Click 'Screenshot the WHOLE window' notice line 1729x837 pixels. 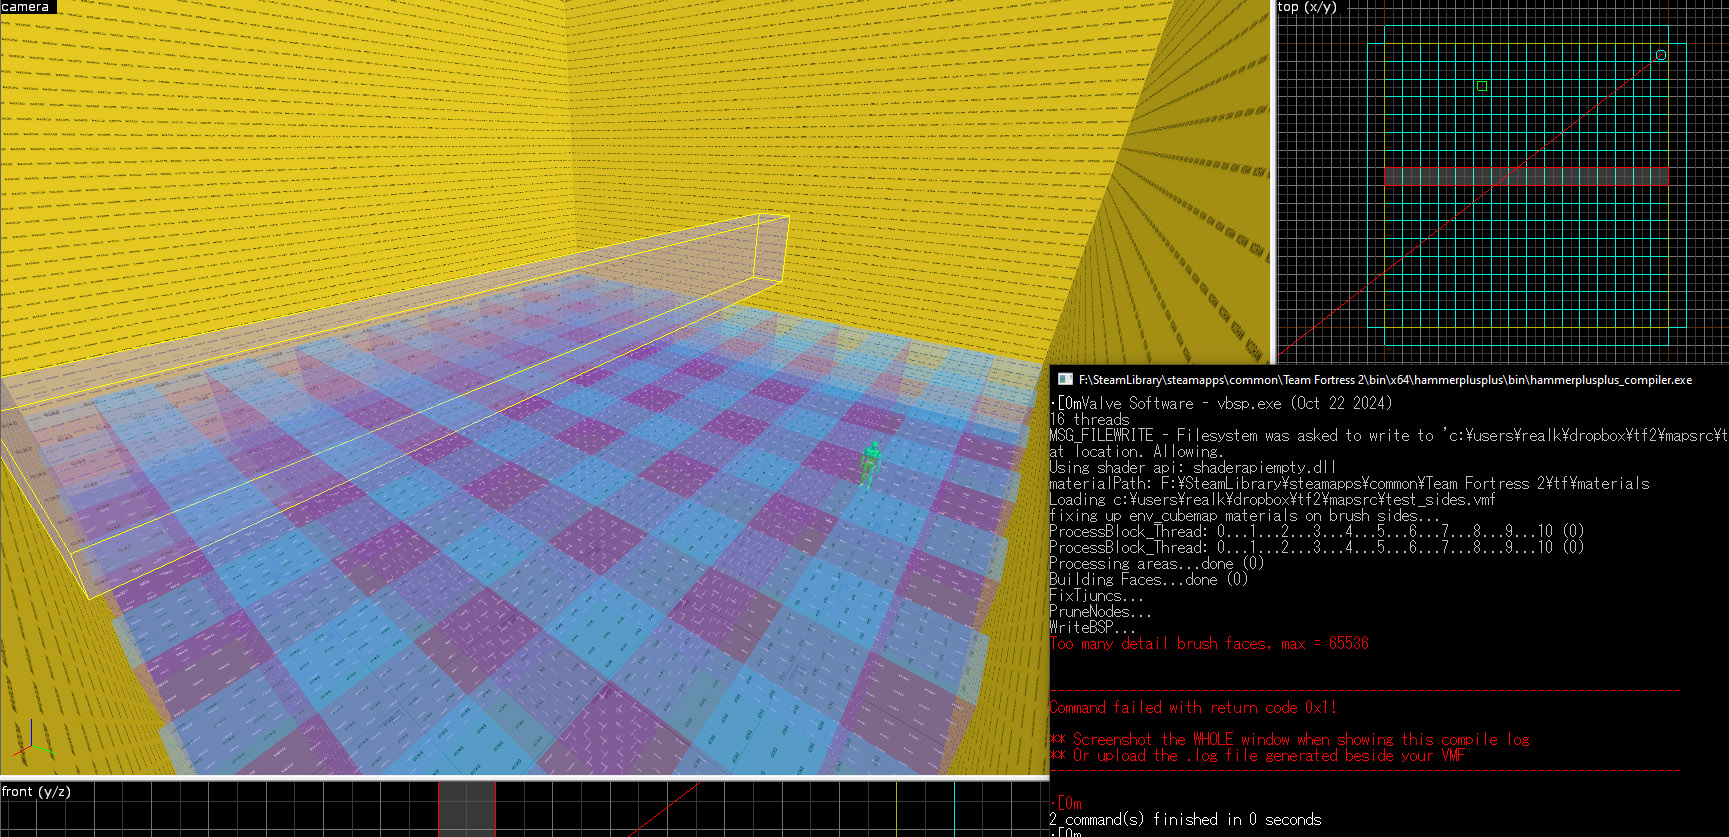(x=1289, y=740)
